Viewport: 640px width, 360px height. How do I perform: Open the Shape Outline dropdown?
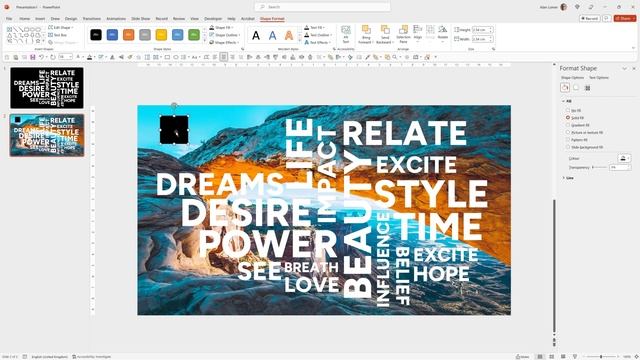224,35
